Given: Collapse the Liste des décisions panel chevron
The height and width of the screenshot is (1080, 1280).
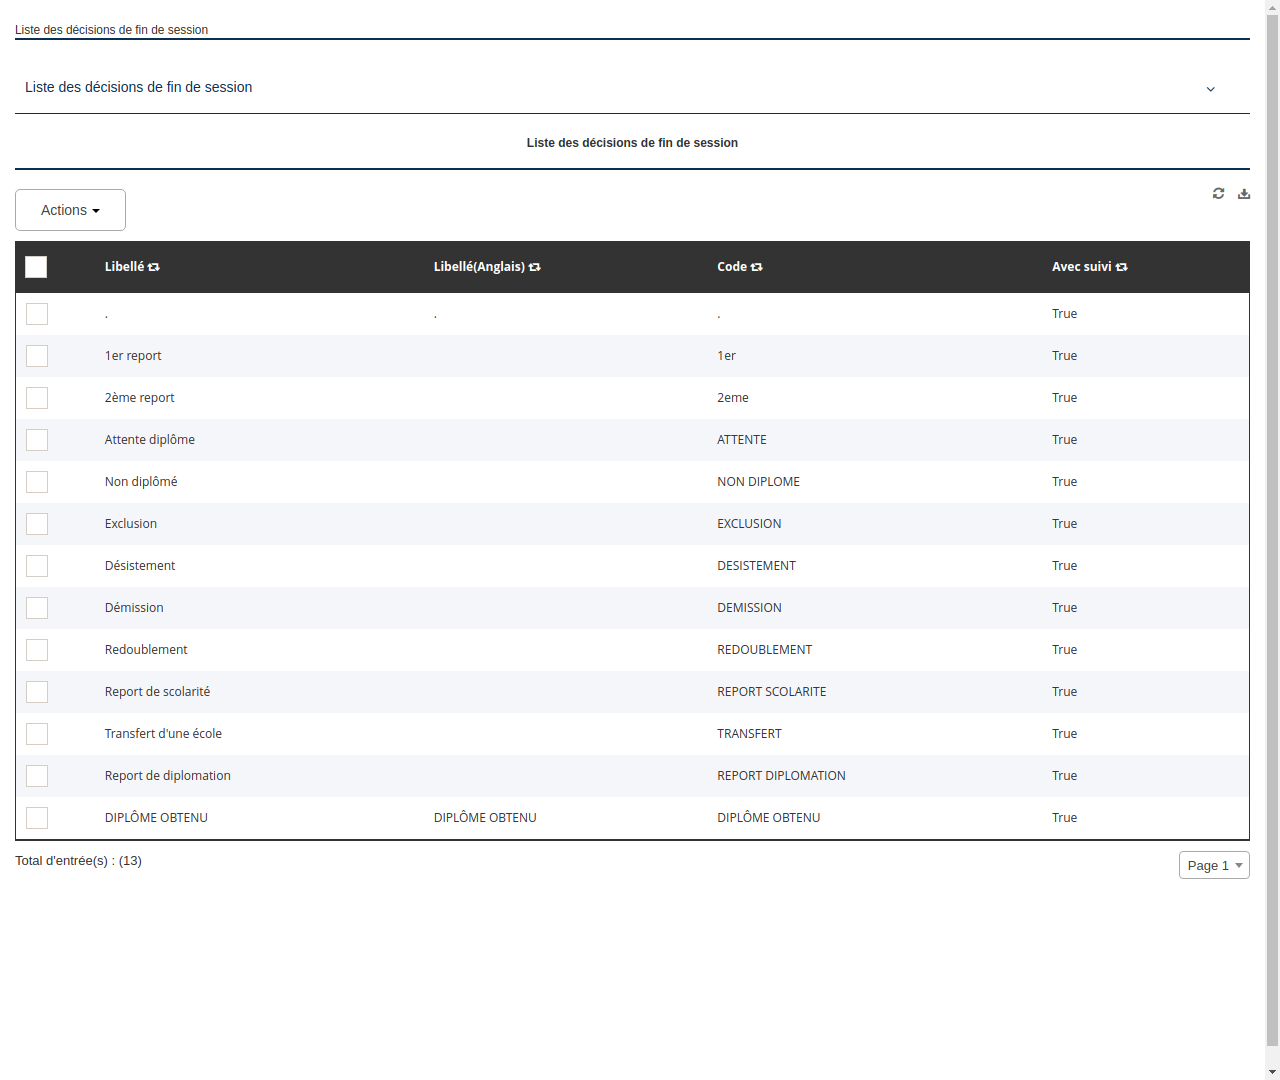Looking at the screenshot, I should click(x=1210, y=89).
